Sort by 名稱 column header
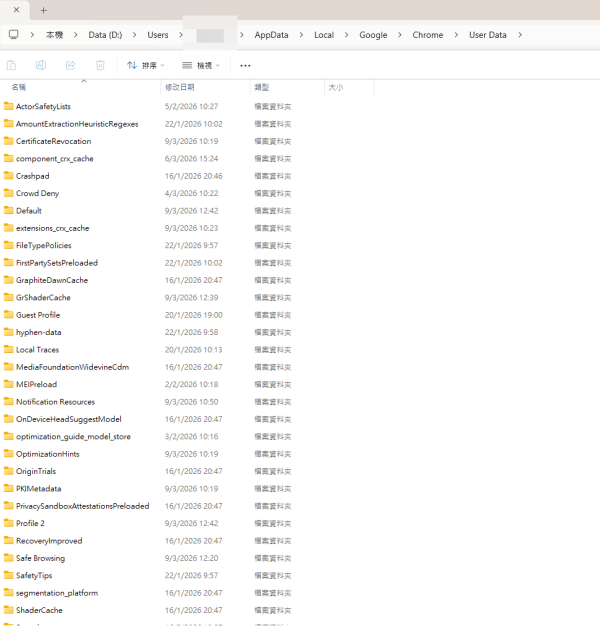Image resolution: width=600 pixels, height=639 pixels. click(18, 88)
